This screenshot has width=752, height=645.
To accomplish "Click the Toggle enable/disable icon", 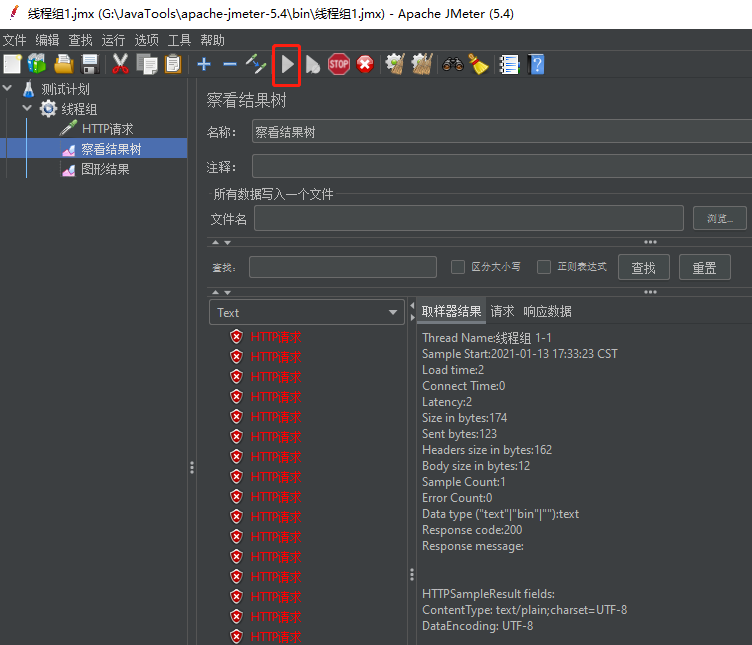I will (x=256, y=64).
